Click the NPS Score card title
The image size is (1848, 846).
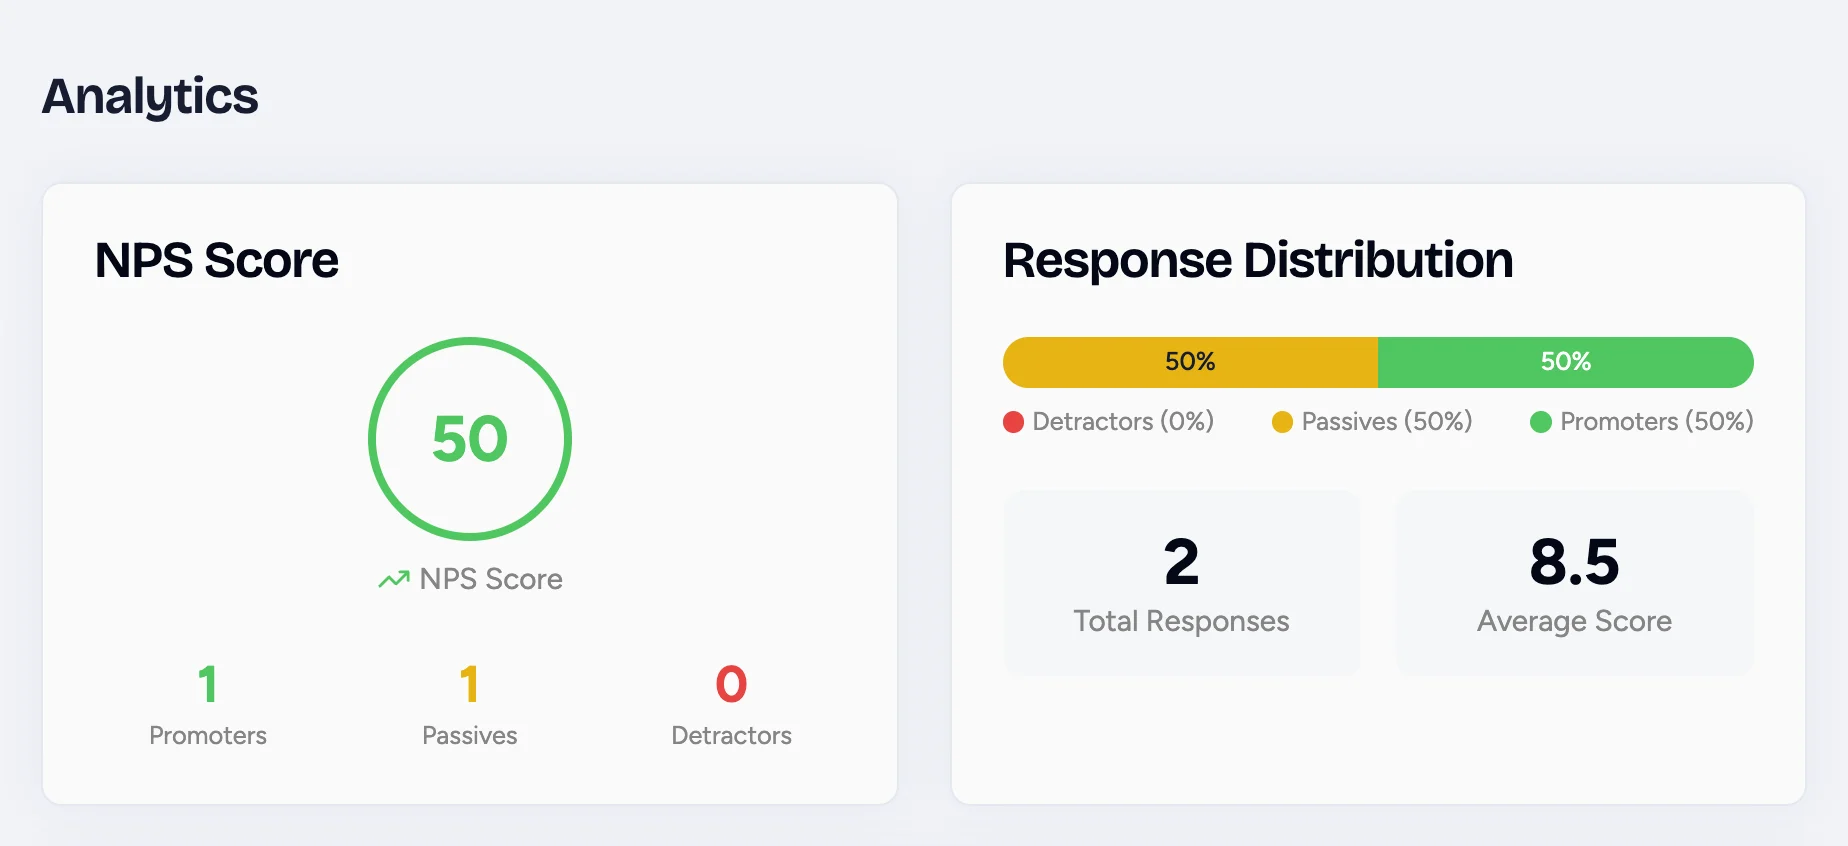[217, 260]
